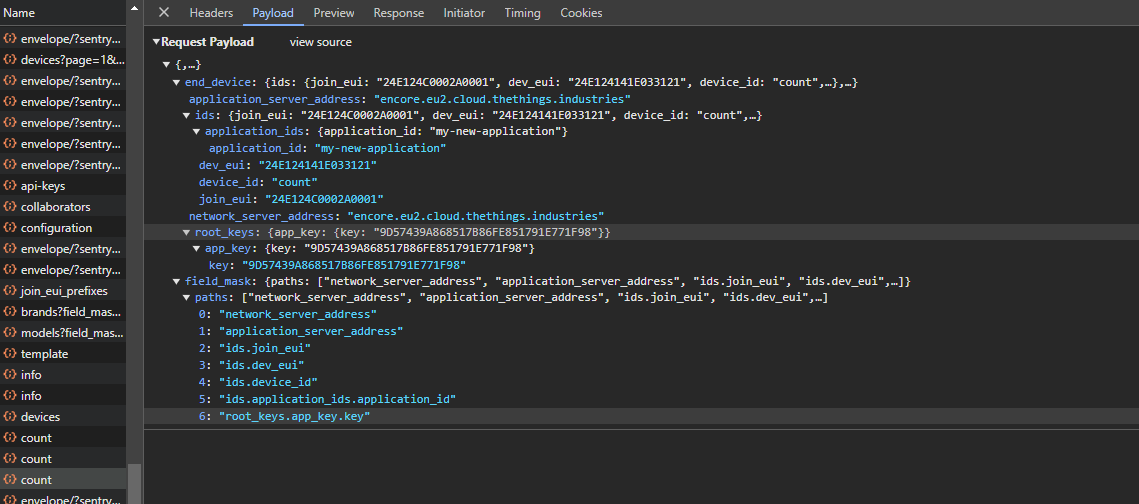Collapse the root {,…} object node

coord(168,65)
